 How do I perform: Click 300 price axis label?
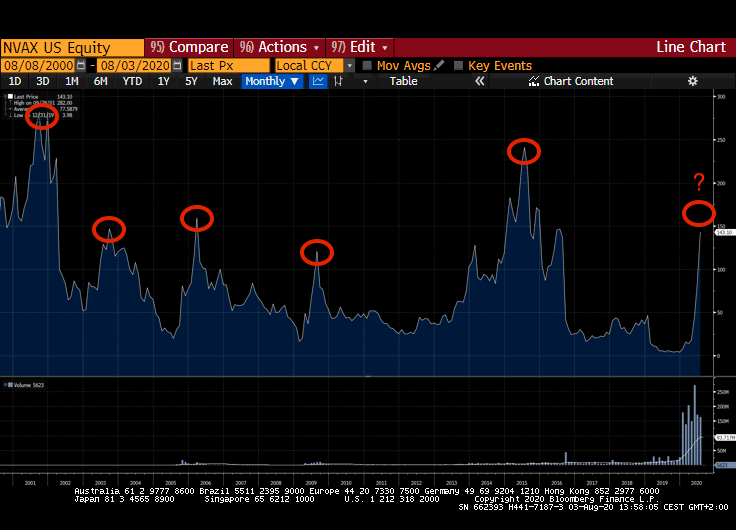(721, 97)
